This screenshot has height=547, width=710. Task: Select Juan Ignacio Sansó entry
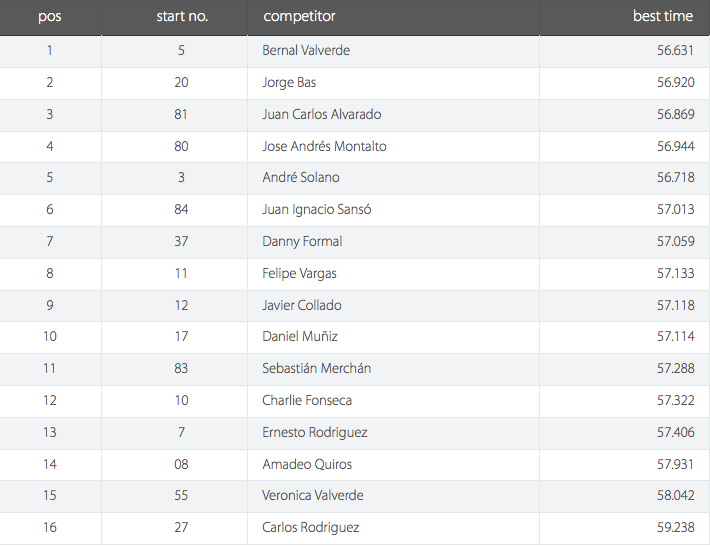(317, 210)
